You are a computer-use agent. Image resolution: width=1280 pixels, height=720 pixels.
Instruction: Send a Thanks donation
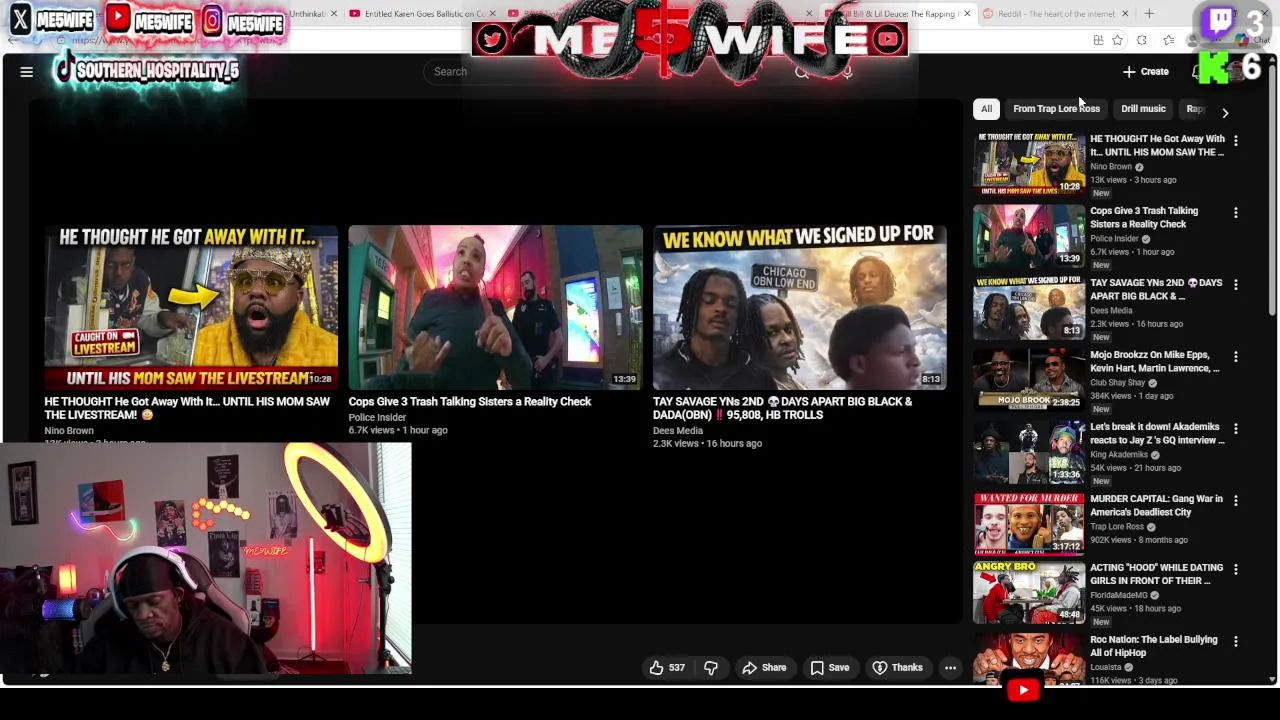point(897,668)
